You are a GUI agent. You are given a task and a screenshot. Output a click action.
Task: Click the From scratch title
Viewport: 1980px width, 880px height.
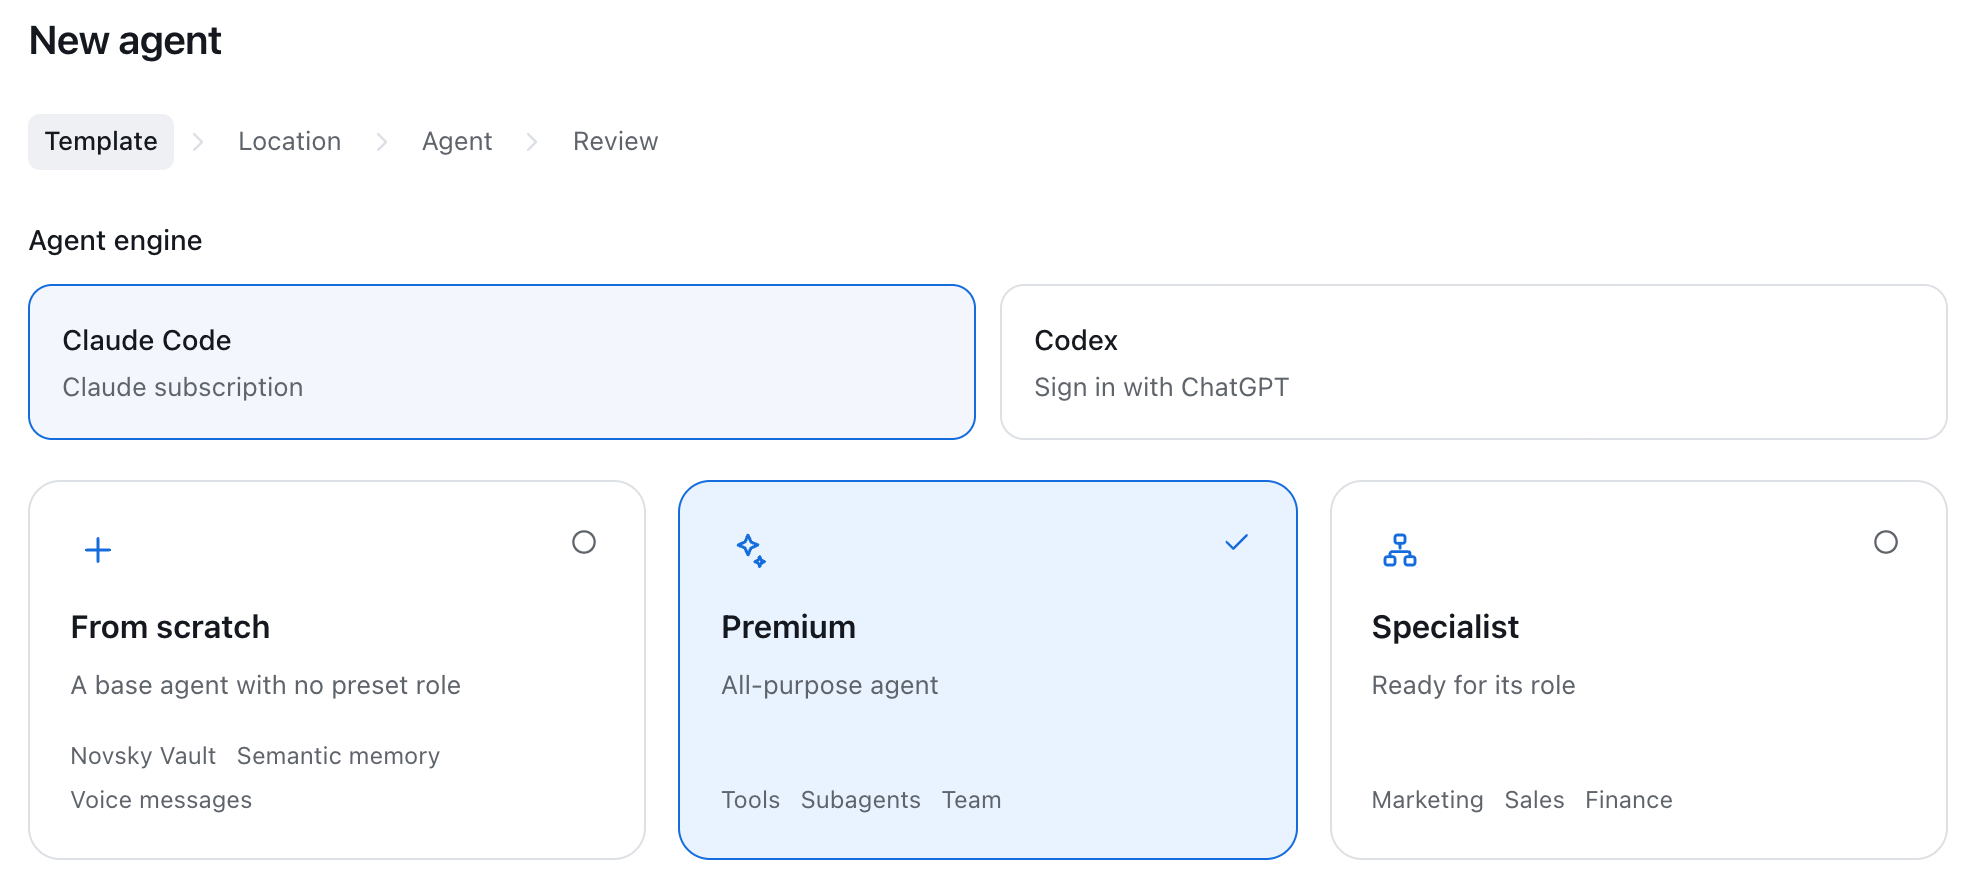(171, 627)
